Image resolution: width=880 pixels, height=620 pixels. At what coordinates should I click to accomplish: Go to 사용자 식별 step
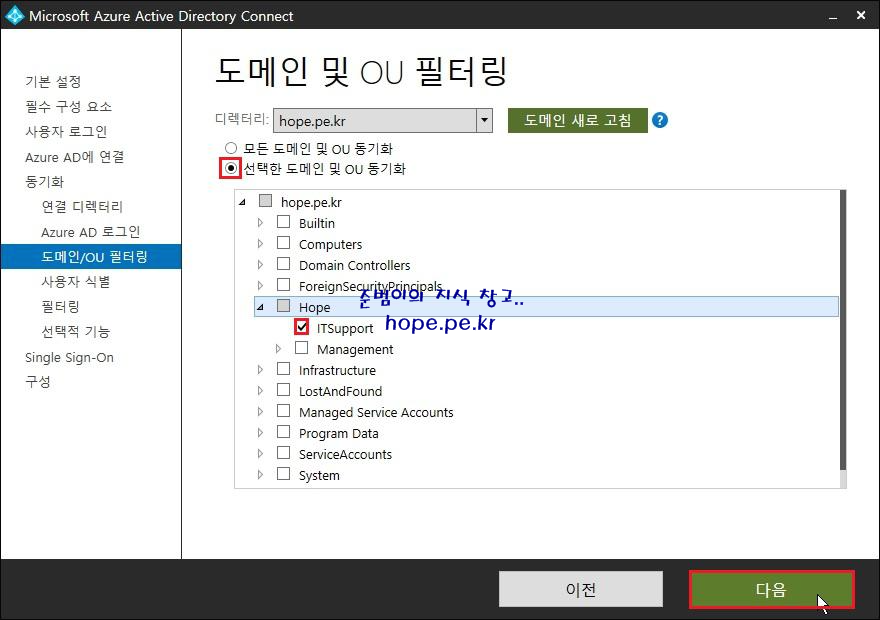[76, 282]
